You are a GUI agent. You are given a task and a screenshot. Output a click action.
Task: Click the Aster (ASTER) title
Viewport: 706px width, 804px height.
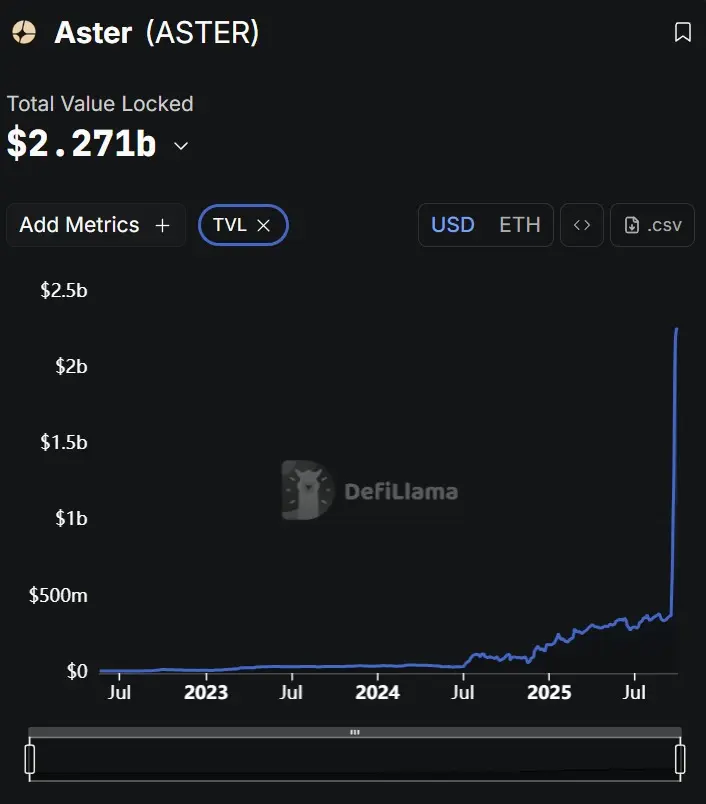[157, 33]
